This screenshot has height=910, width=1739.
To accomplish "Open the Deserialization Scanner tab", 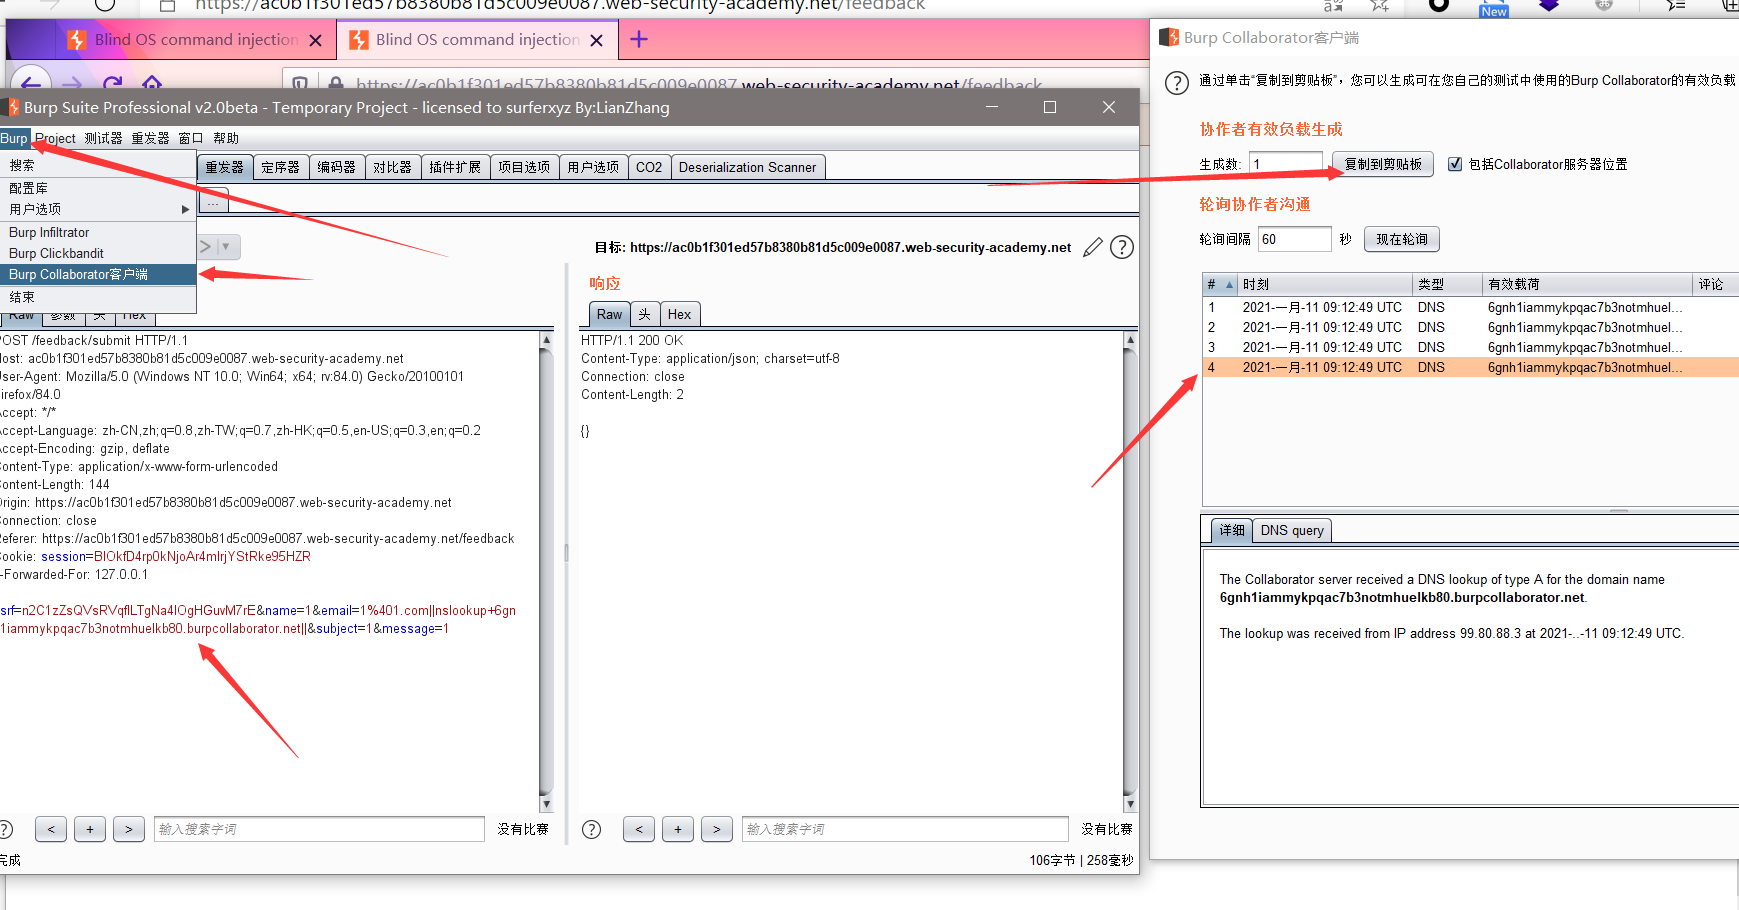I will [x=748, y=166].
